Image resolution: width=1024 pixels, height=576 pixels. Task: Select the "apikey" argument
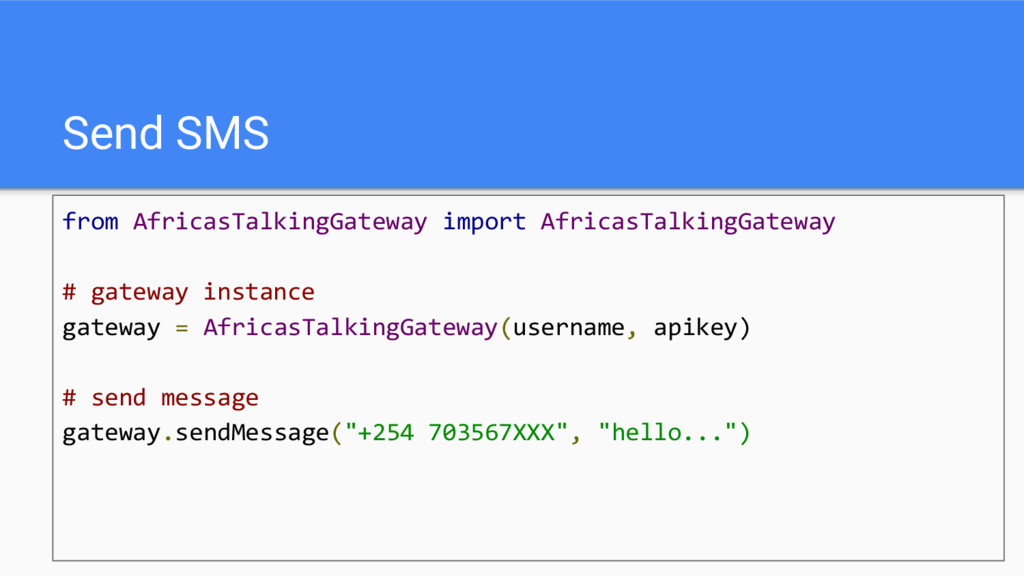(x=695, y=328)
